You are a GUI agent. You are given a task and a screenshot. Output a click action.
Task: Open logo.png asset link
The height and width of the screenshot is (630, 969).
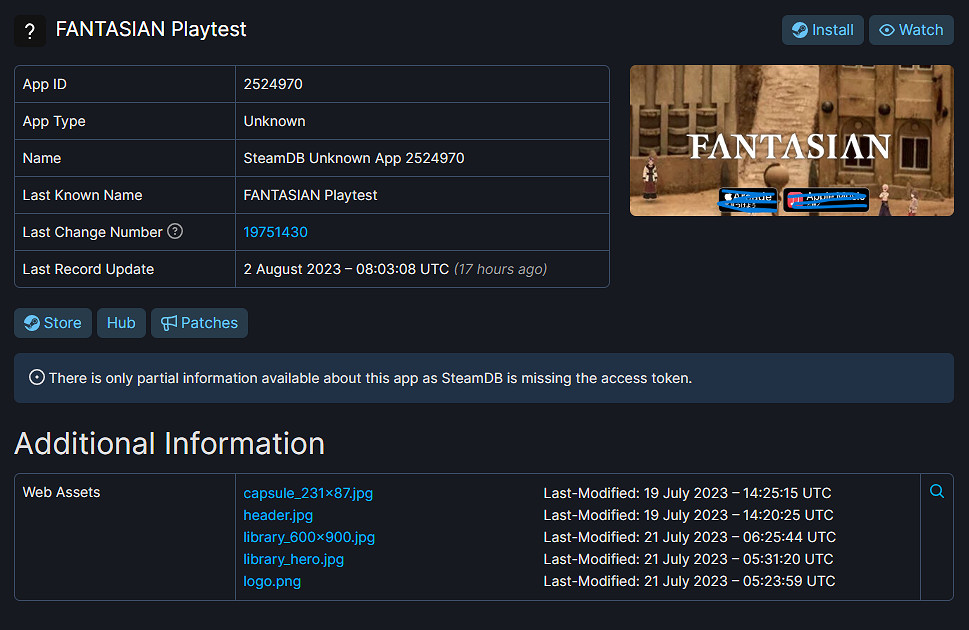(272, 581)
